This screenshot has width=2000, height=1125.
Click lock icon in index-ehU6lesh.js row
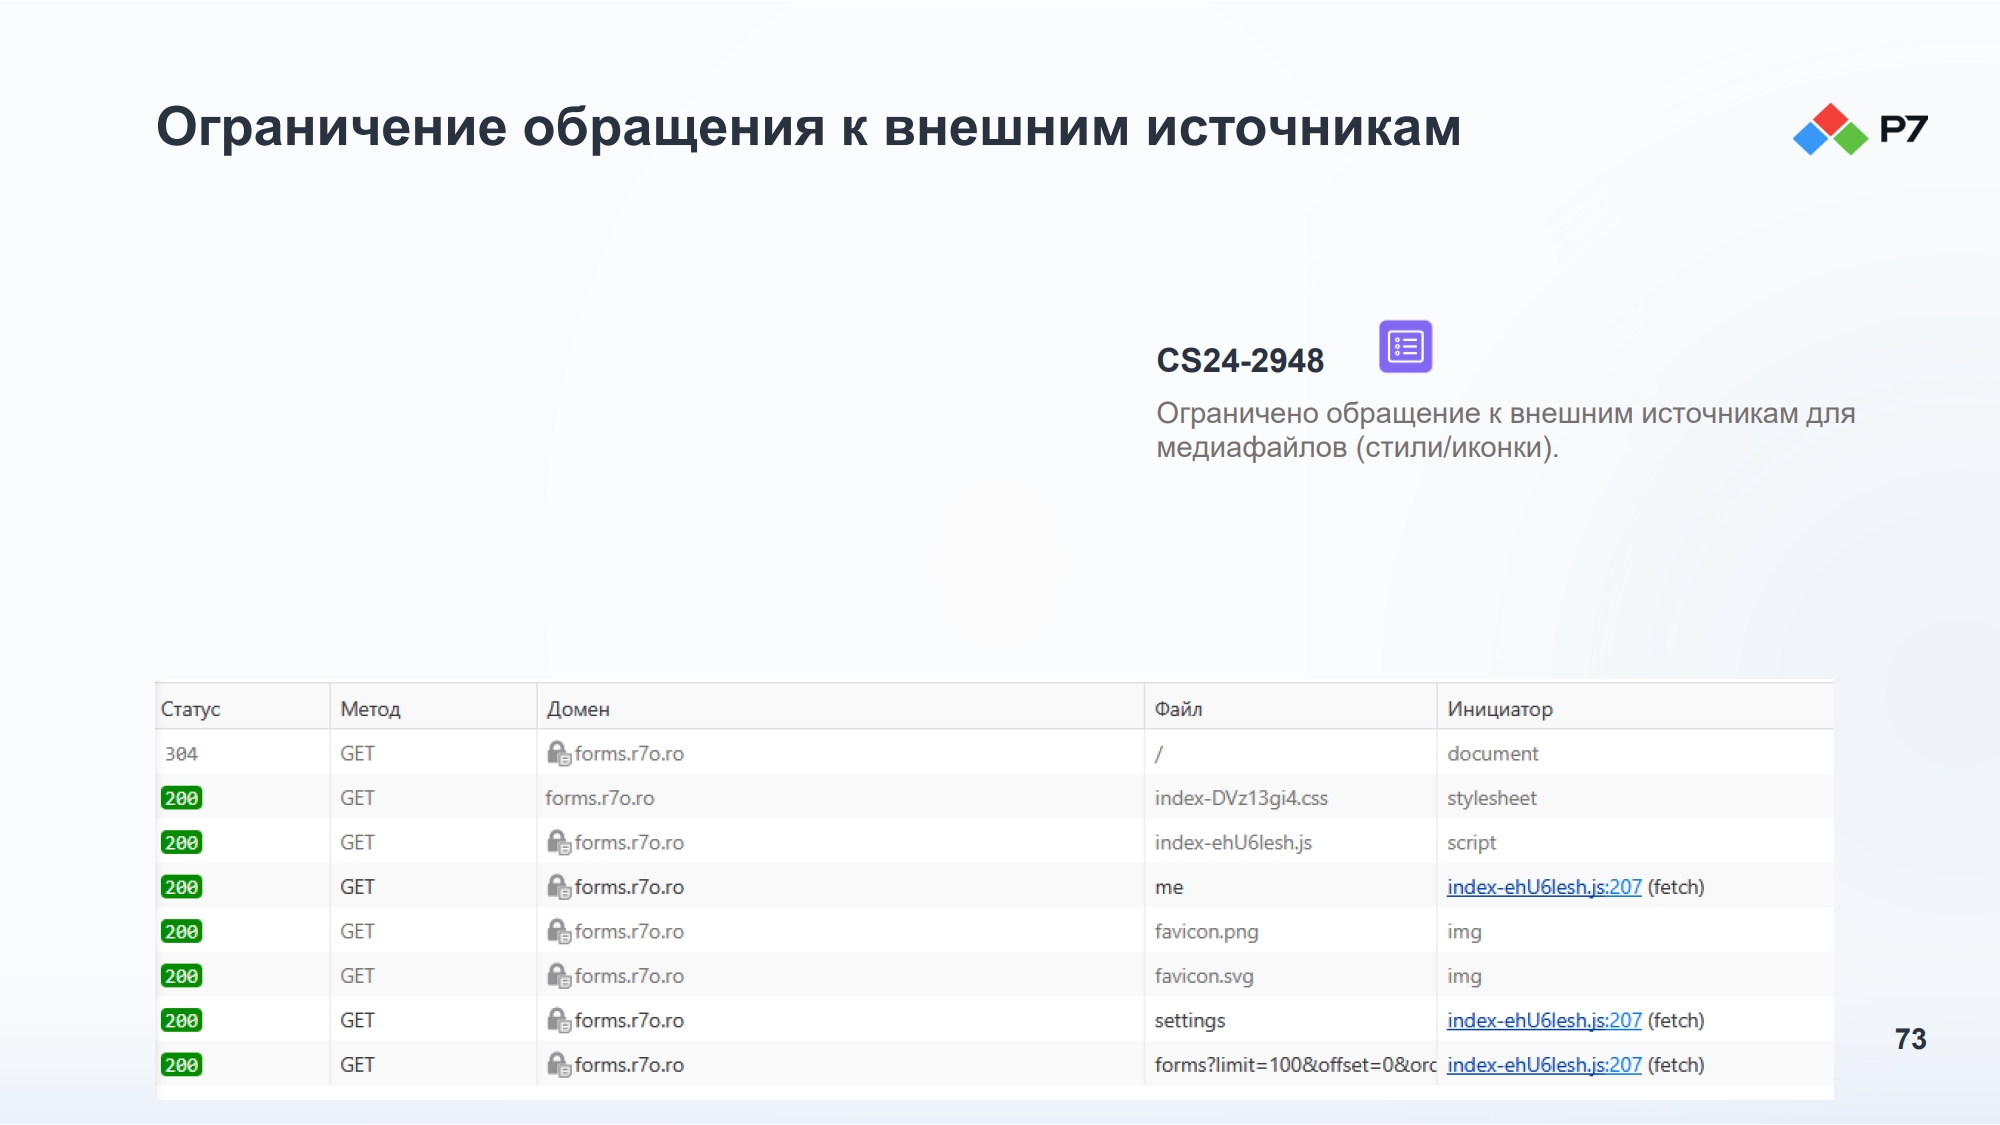pyautogui.click(x=558, y=842)
